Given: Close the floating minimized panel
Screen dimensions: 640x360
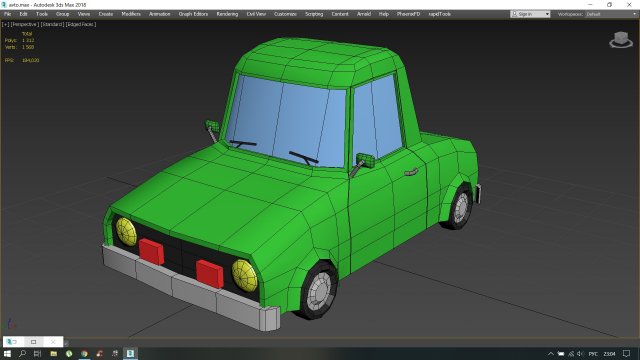Looking at the screenshot, I should click(53, 342).
